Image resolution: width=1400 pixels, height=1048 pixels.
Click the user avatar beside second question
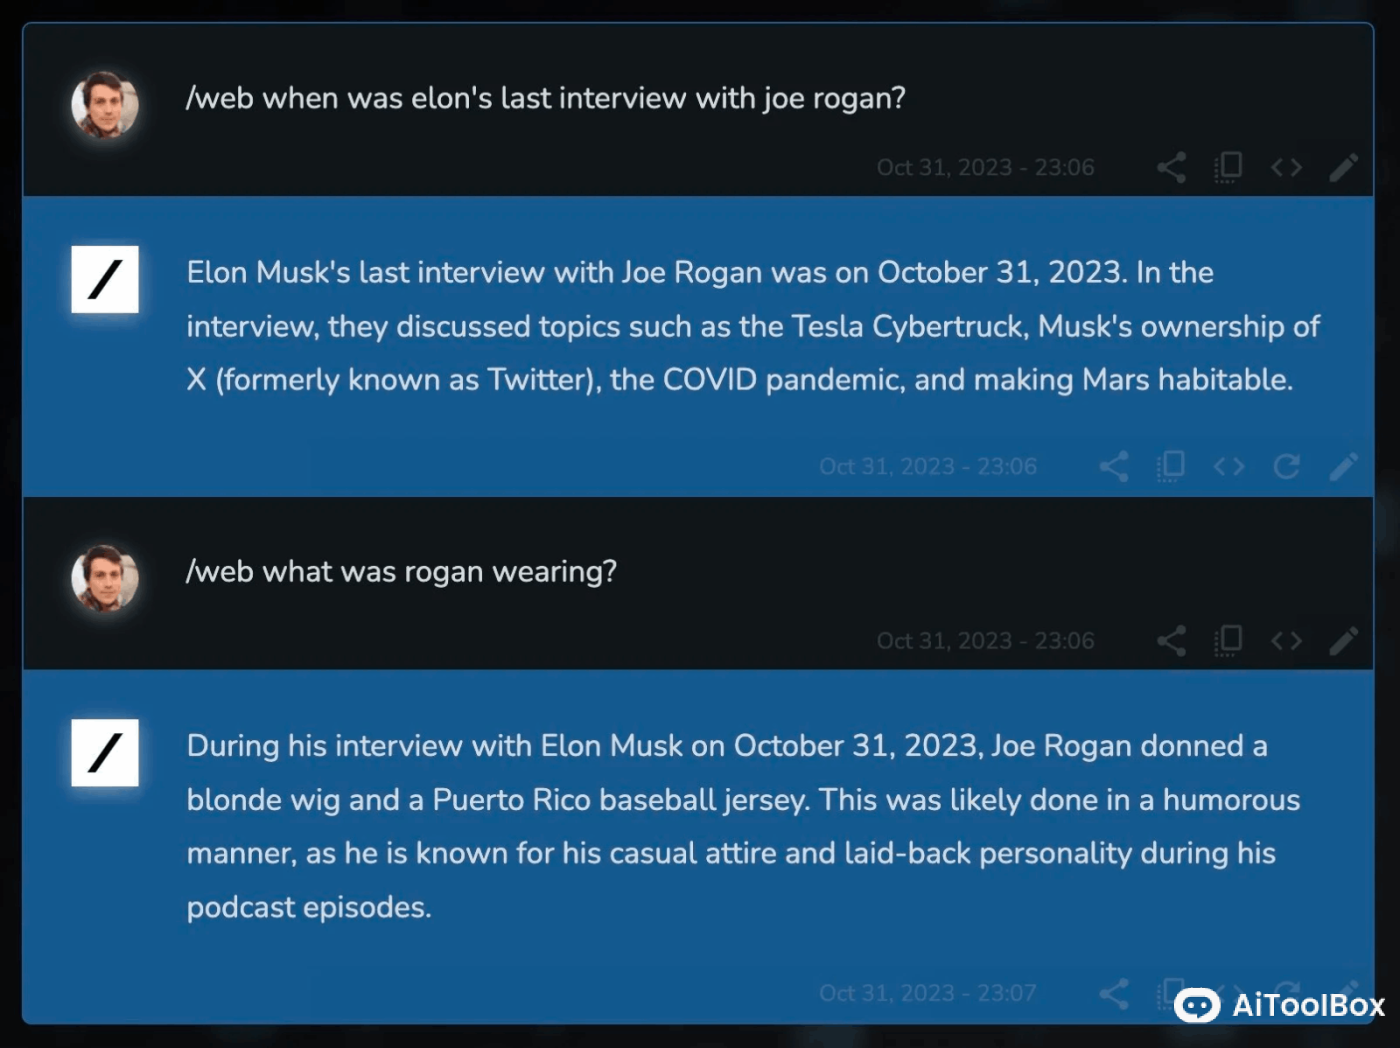tap(105, 578)
